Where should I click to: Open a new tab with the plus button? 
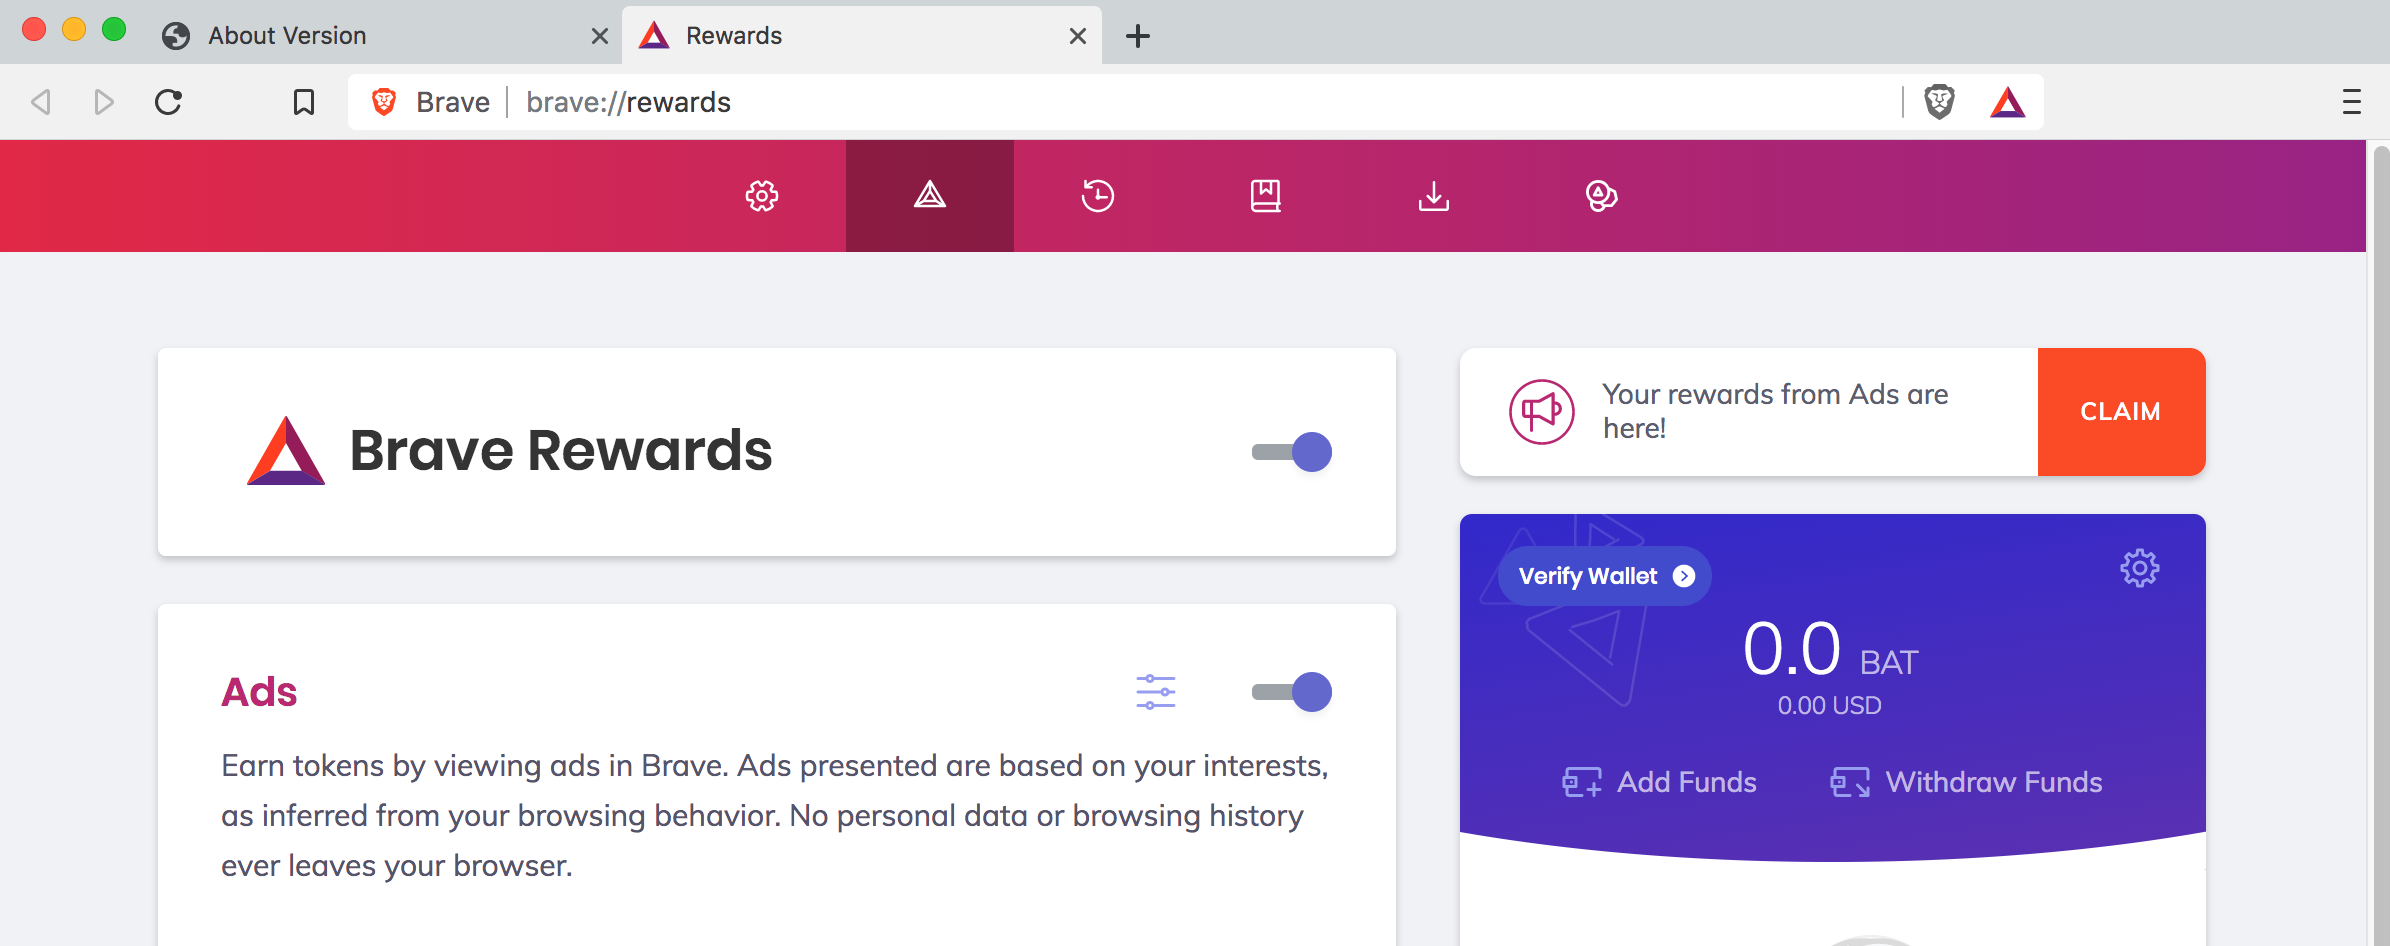point(1138,36)
